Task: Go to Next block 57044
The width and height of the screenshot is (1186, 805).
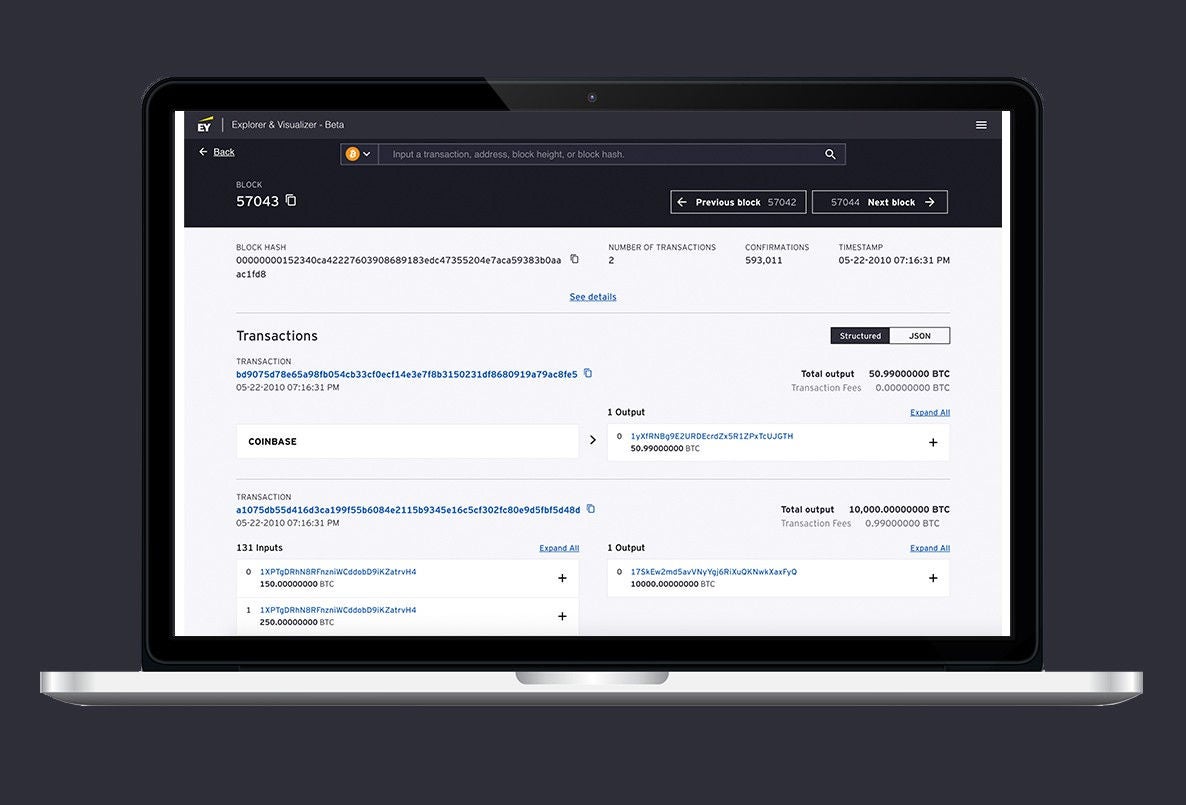Action: (880, 202)
